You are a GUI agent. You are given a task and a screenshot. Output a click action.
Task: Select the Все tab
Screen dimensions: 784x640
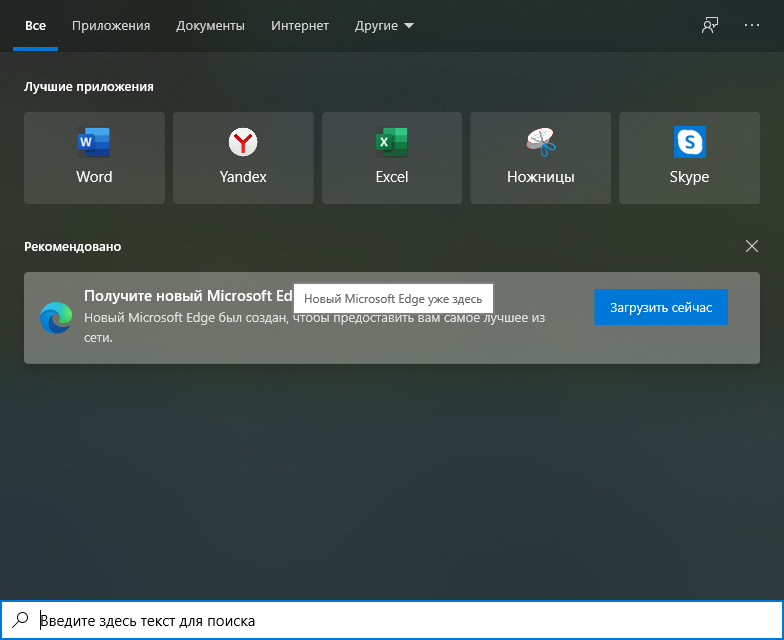click(36, 26)
